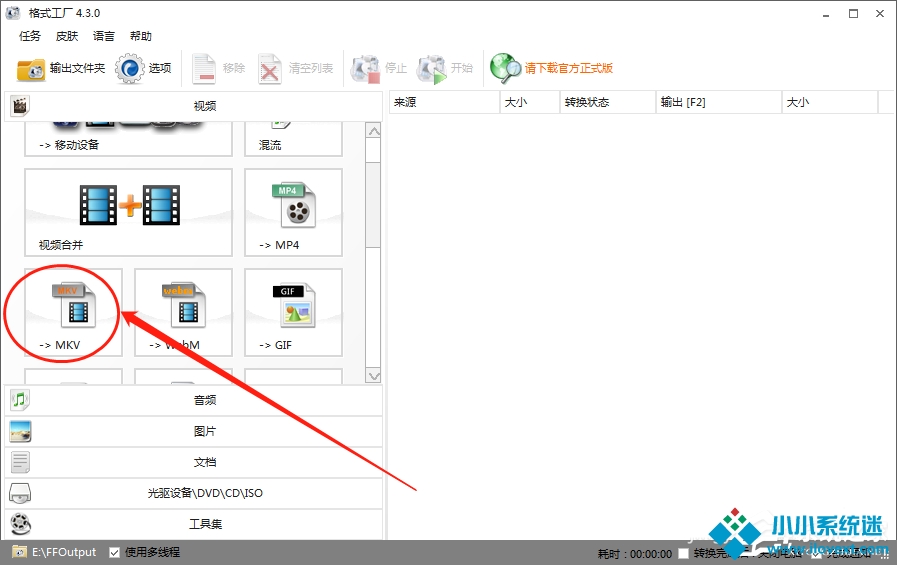
Task: Click the WebM conversion icon
Action: pyautogui.click(x=183, y=311)
